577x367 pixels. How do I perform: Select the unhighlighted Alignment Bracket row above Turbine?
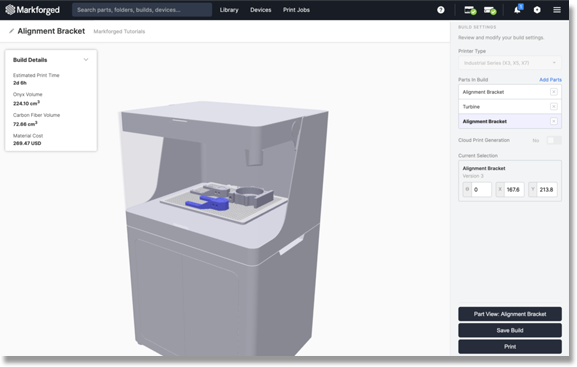click(x=510, y=92)
